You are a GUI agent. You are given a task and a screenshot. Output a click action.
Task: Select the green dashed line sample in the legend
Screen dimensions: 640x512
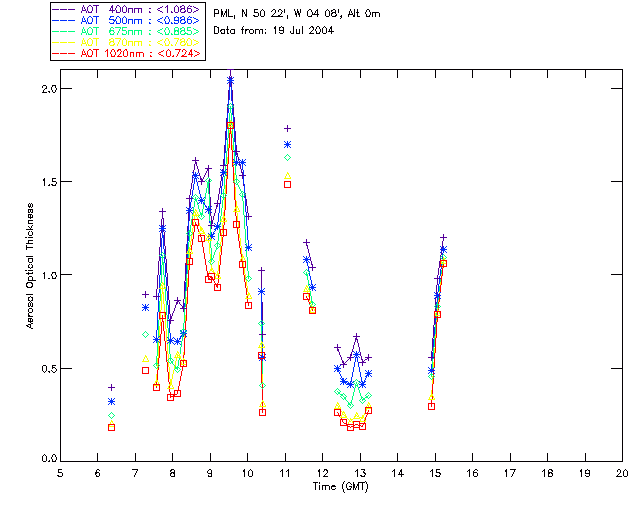(64, 31)
